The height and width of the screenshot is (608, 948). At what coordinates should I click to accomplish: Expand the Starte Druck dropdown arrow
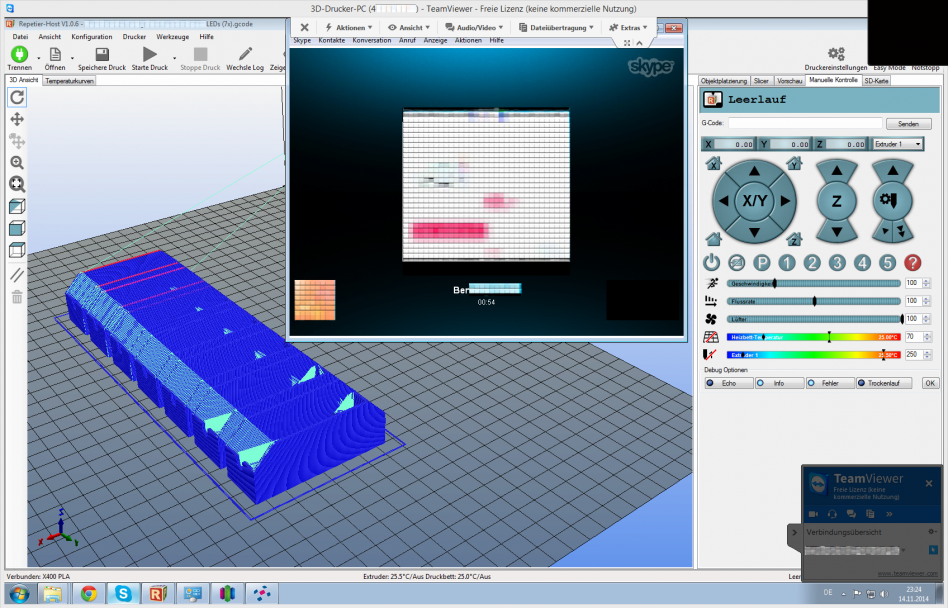pyautogui.click(x=174, y=58)
